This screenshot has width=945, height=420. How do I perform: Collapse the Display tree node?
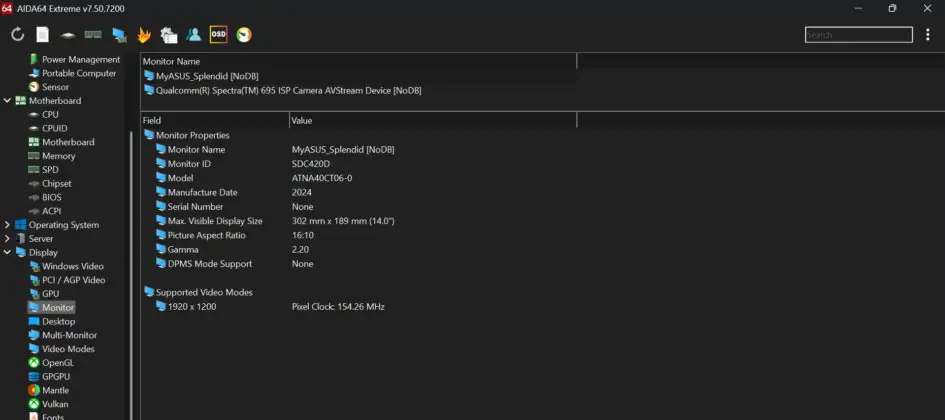pos(7,252)
